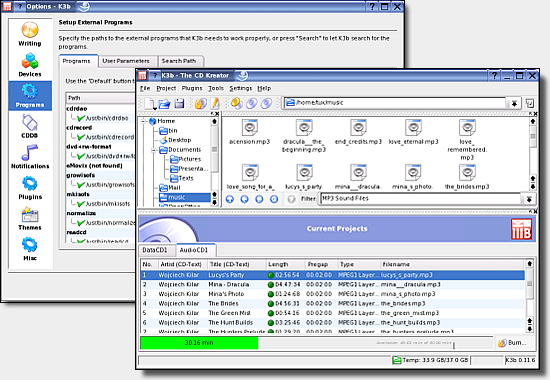The height and width of the screenshot is (380, 550).
Task: Click first blue navigation button beside Filter
Action: point(230,199)
